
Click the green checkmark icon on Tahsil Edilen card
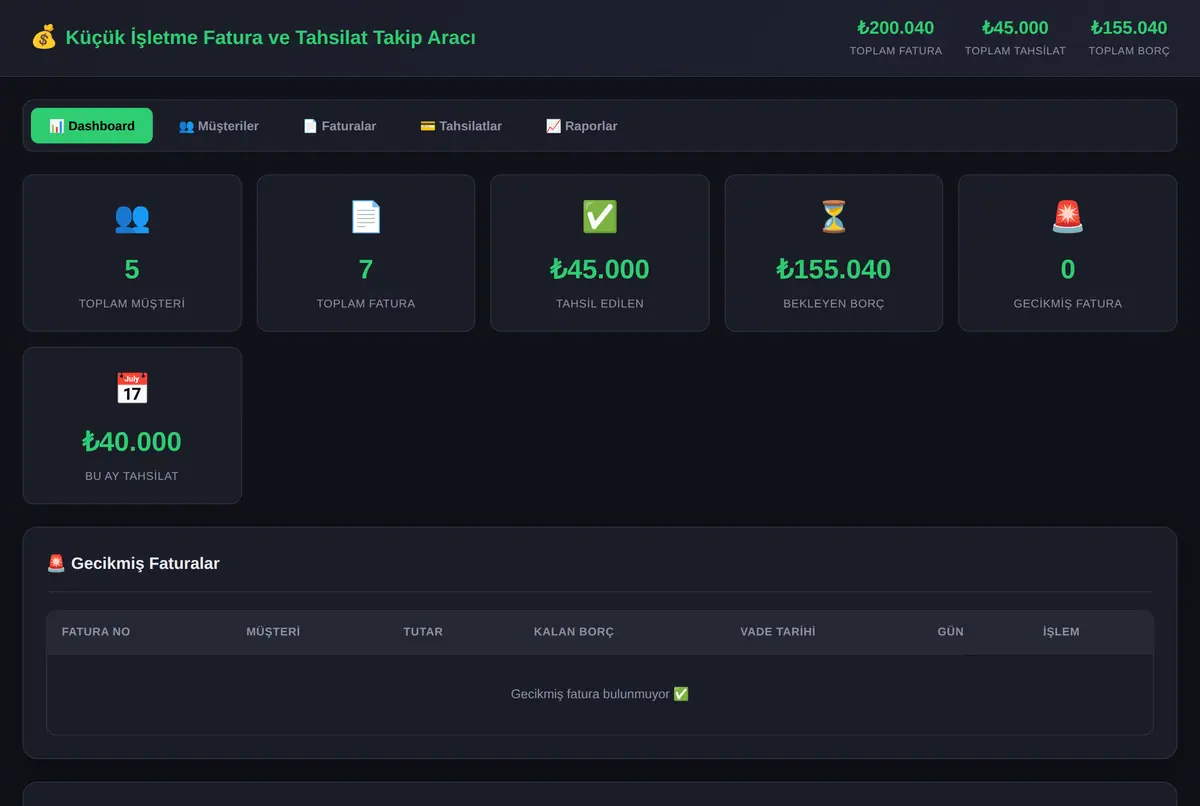pyautogui.click(x=600, y=217)
